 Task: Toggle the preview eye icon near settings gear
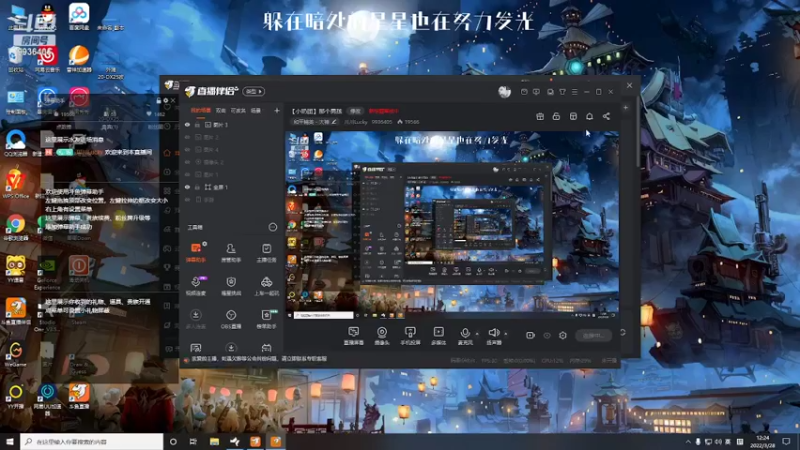pyautogui.click(x=547, y=335)
